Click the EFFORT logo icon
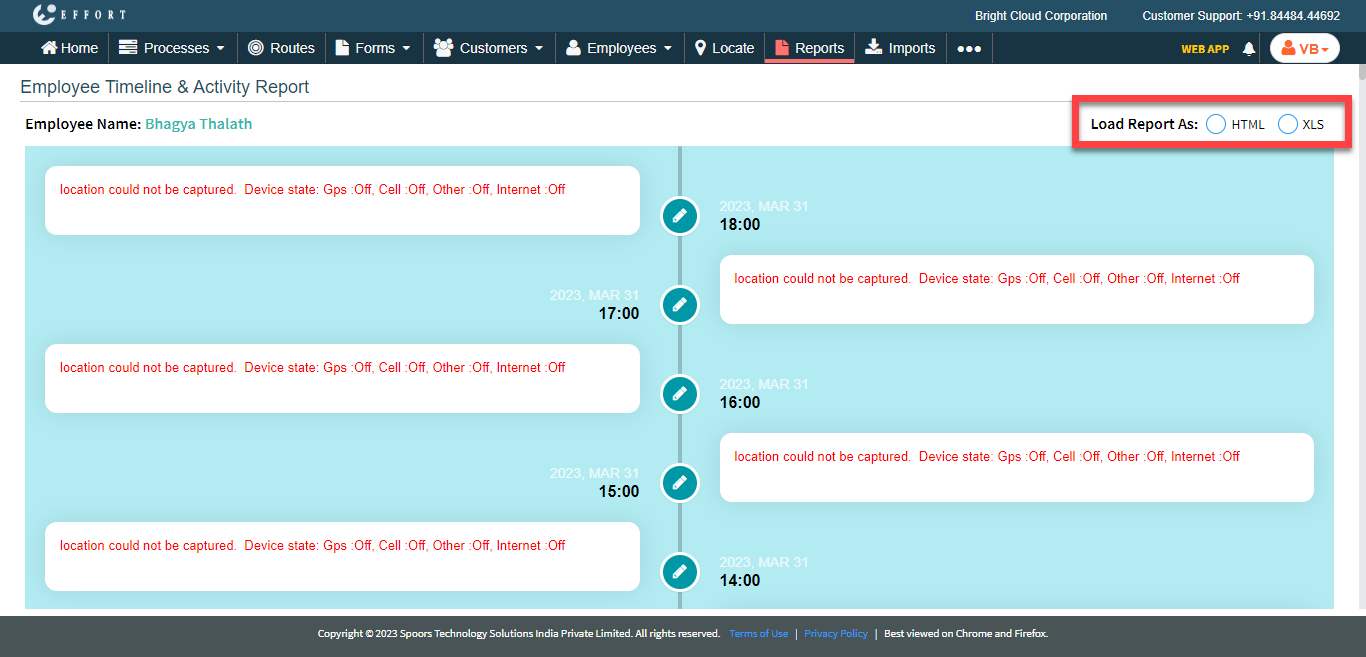 [x=45, y=15]
